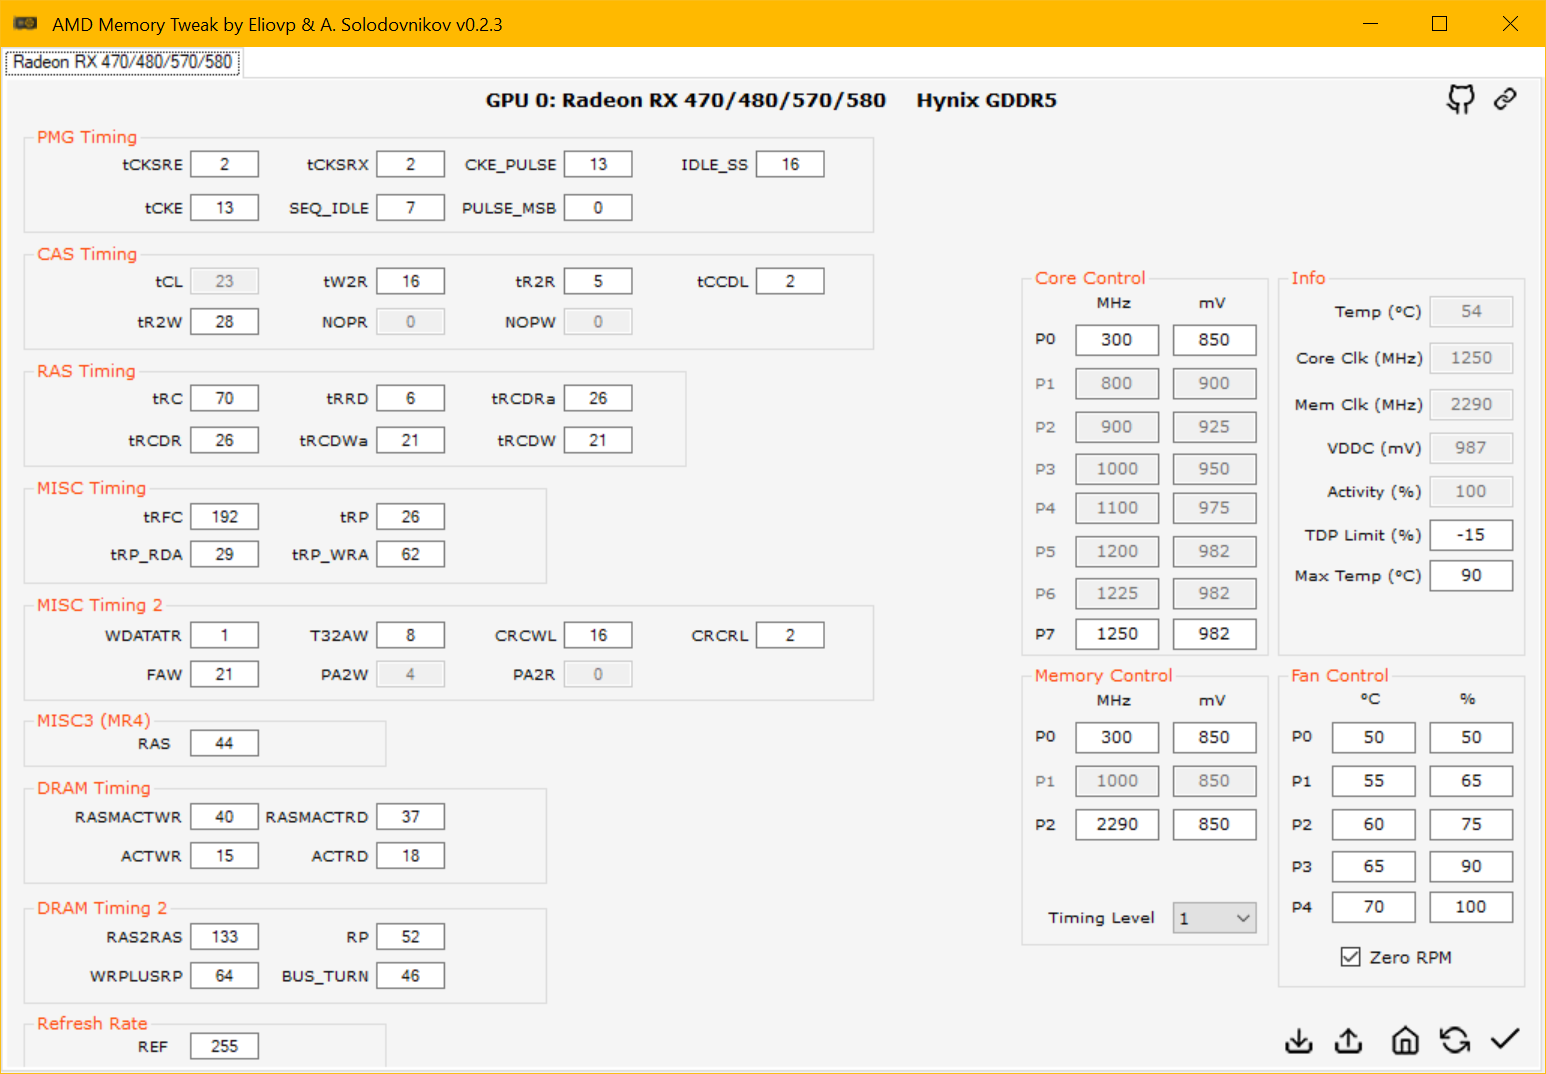
Task: Focus the TDP Limit field
Action: 1471,535
